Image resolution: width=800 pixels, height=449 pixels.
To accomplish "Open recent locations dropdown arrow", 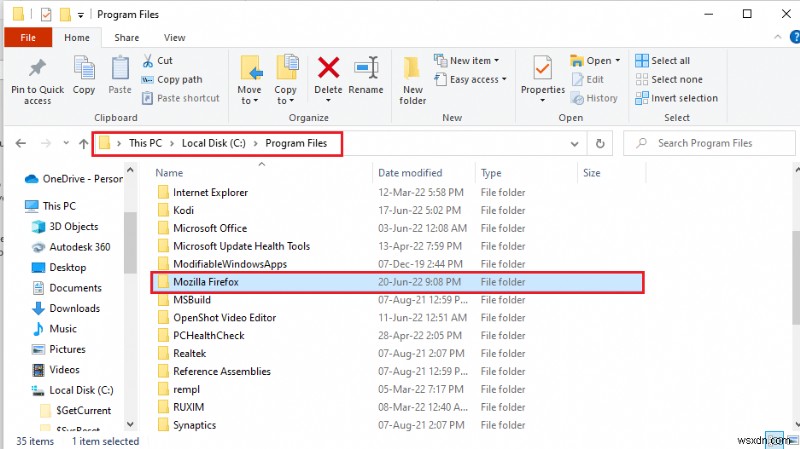I will click(x=66, y=143).
